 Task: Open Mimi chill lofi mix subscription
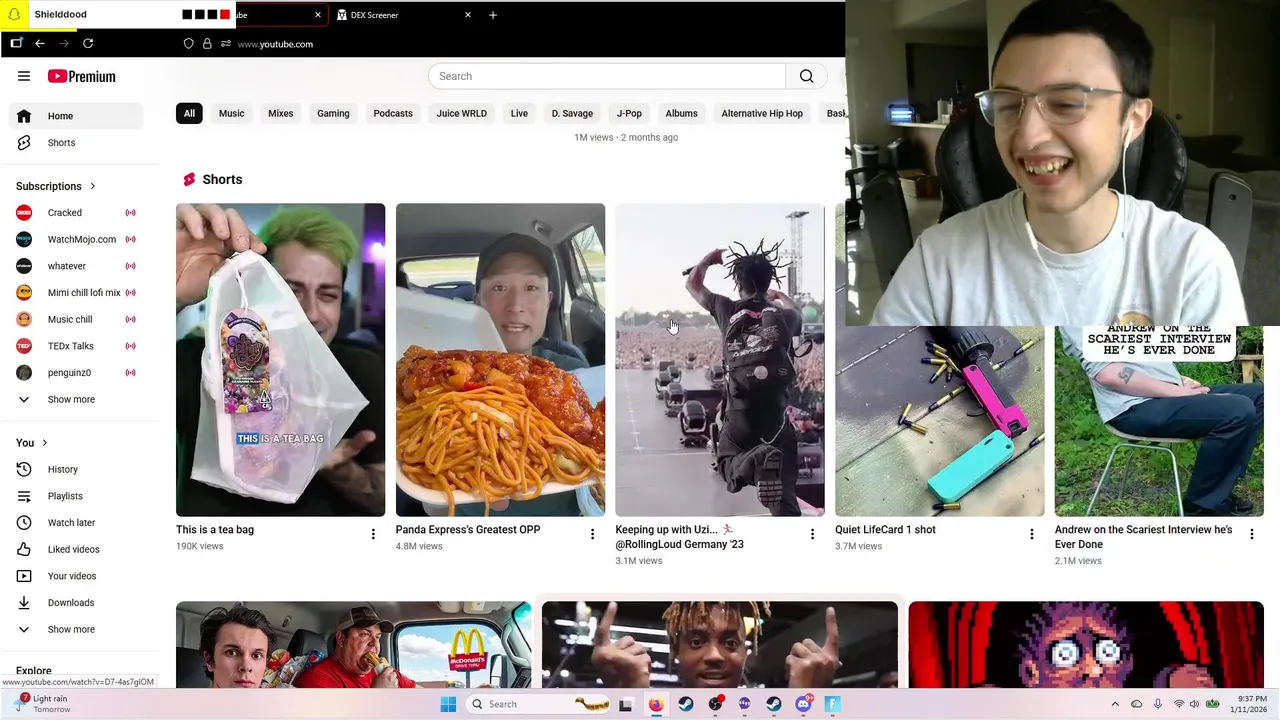pyautogui.click(x=76, y=292)
